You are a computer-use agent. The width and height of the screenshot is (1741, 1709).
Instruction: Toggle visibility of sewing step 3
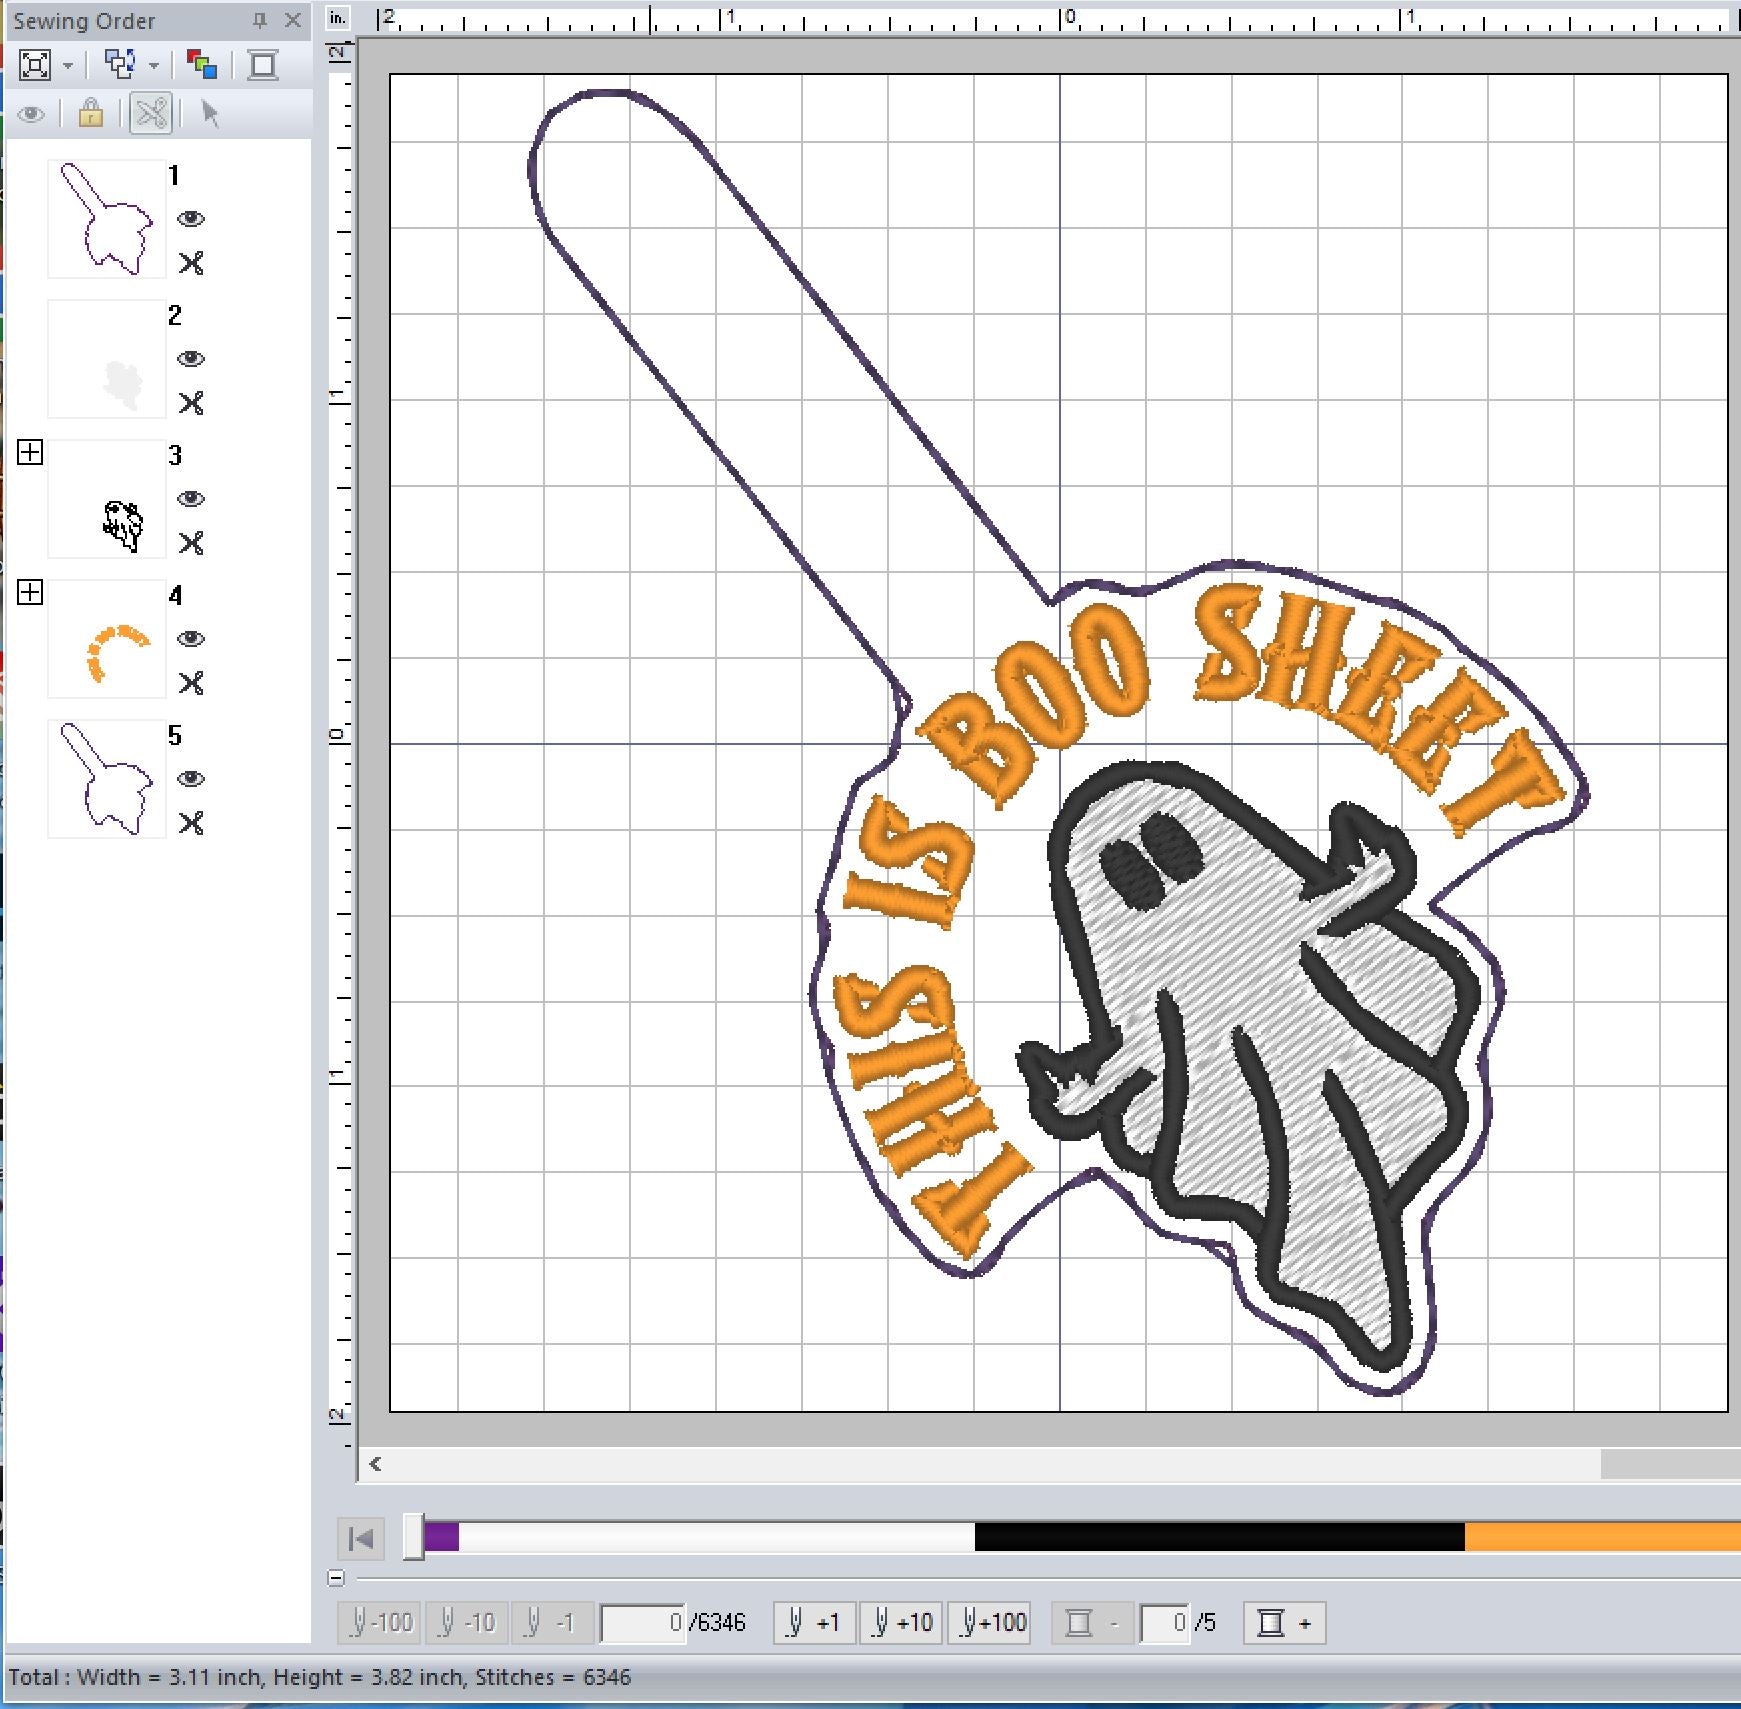pyautogui.click(x=190, y=499)
